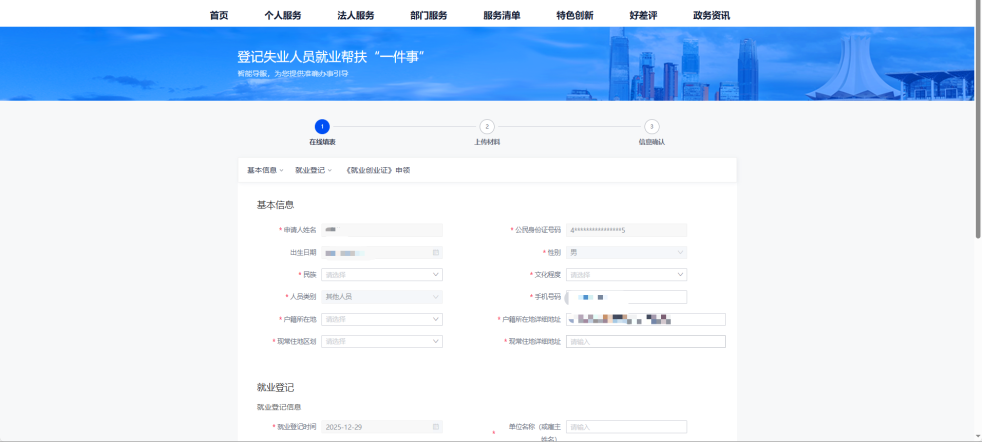Click the 户籍所在地详细地址 input field
Screen dimensions: 982x442
tap(646, 319)
